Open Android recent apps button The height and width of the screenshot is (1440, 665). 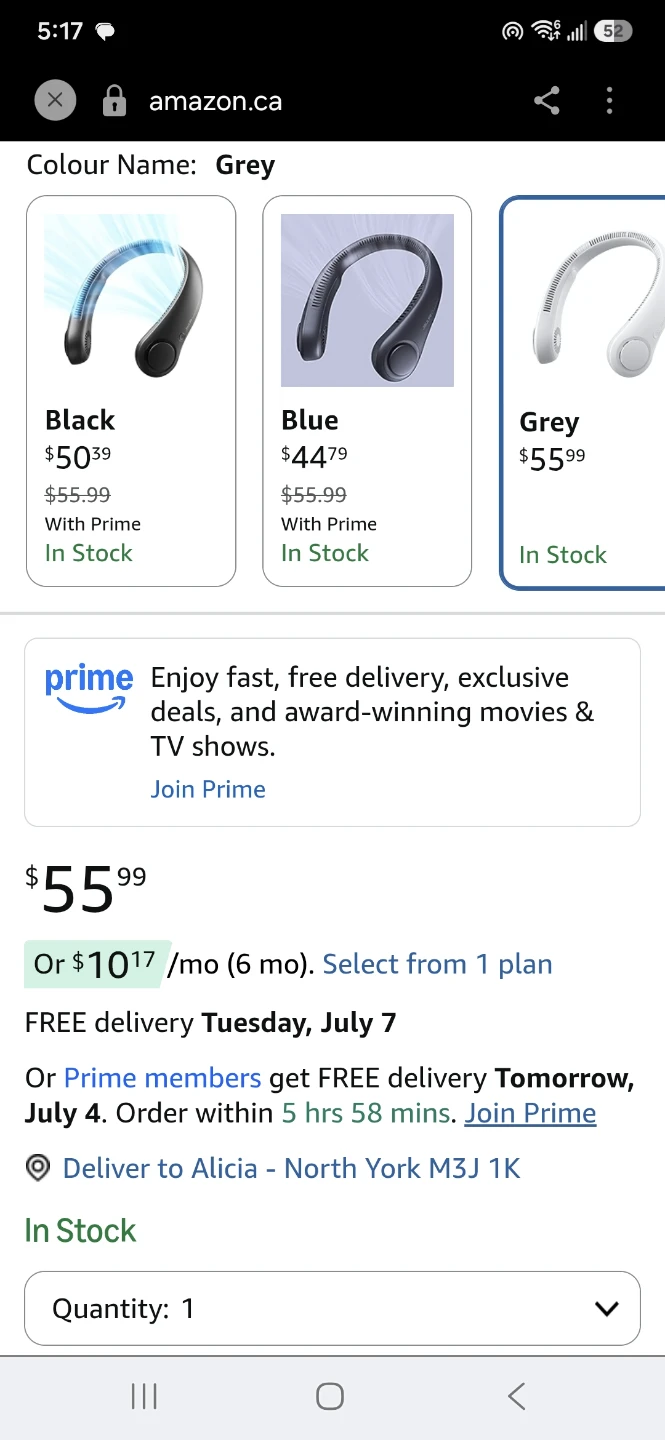pos(145,1396)
